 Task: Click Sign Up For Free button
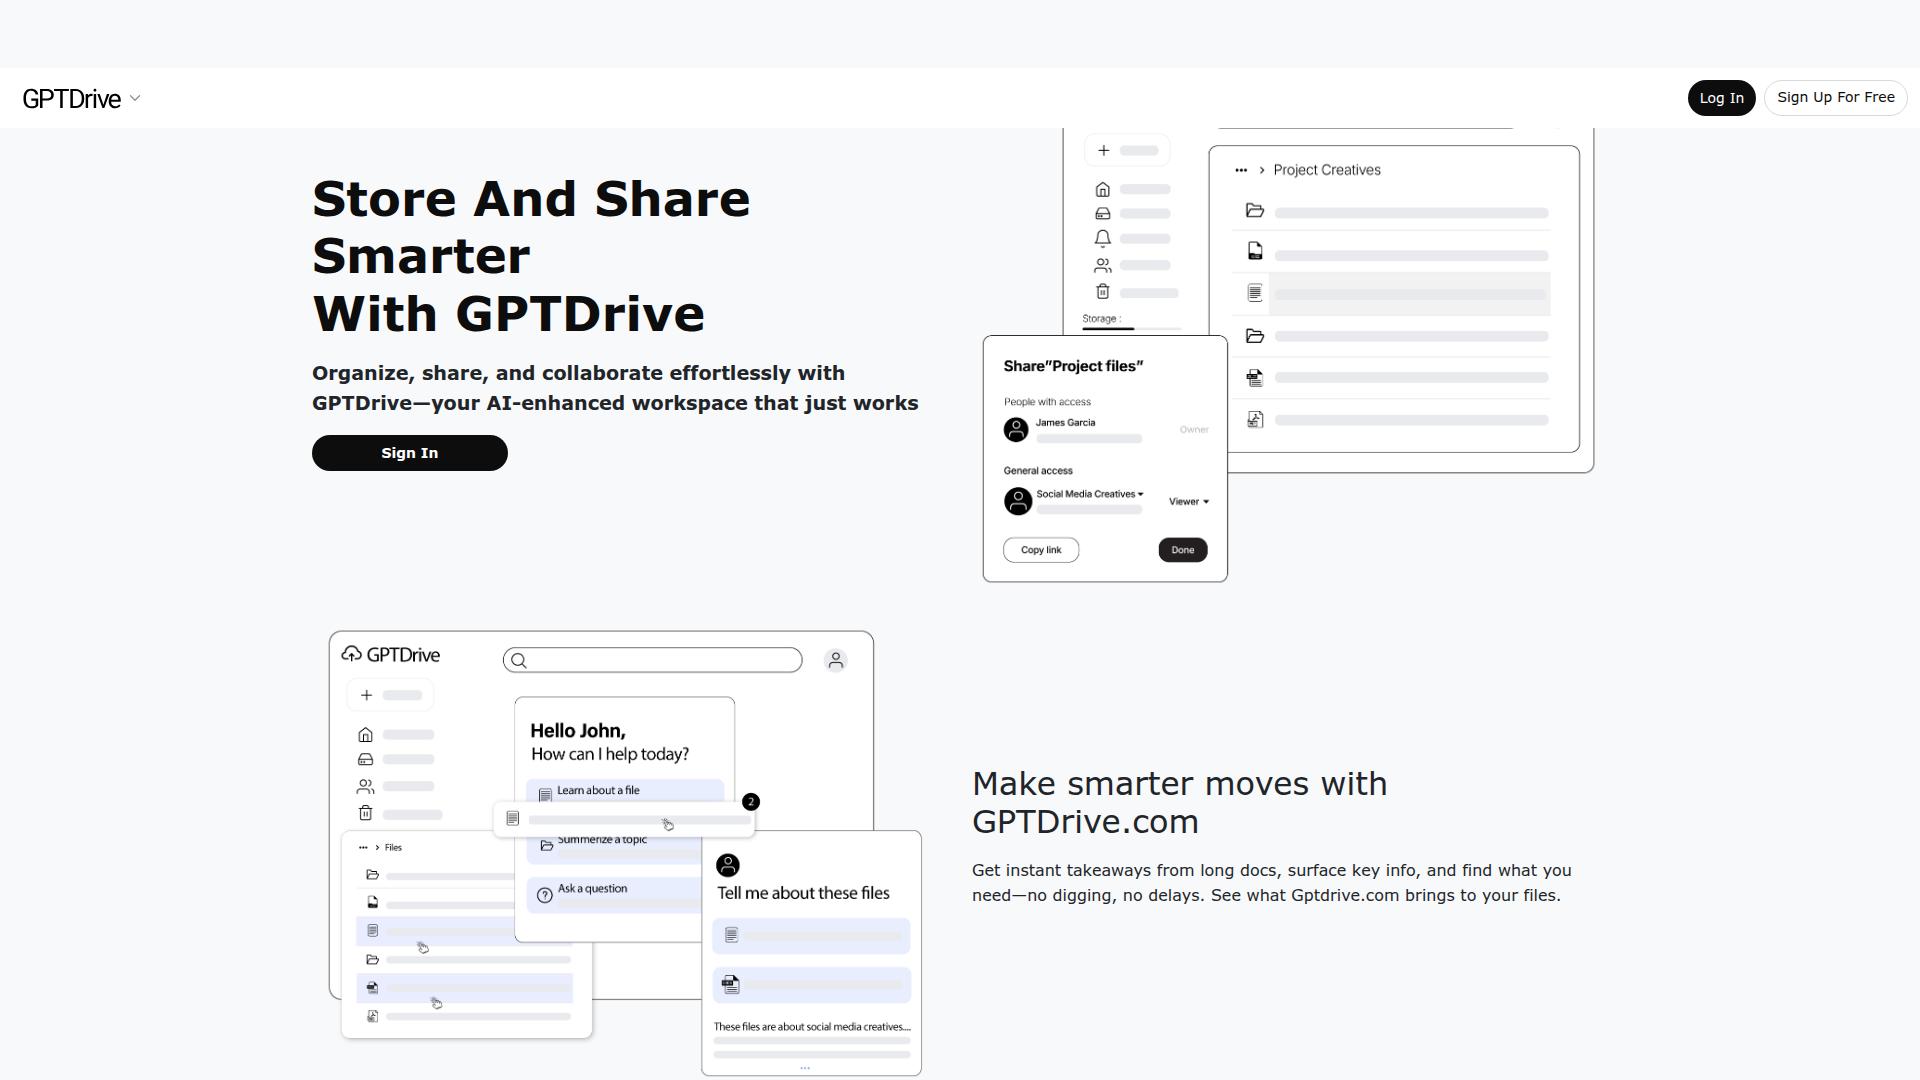click(x=1835, y=97)
